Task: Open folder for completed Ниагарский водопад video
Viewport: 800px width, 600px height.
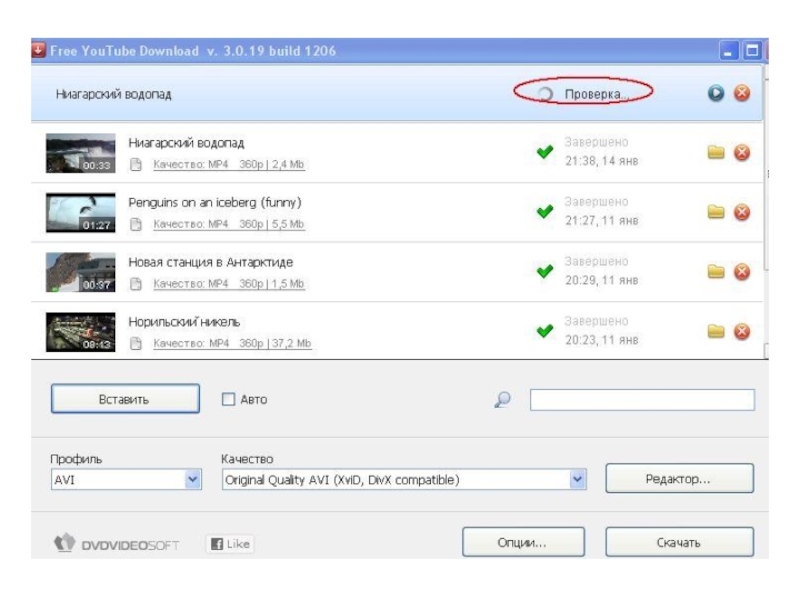Action: point(716,152)
